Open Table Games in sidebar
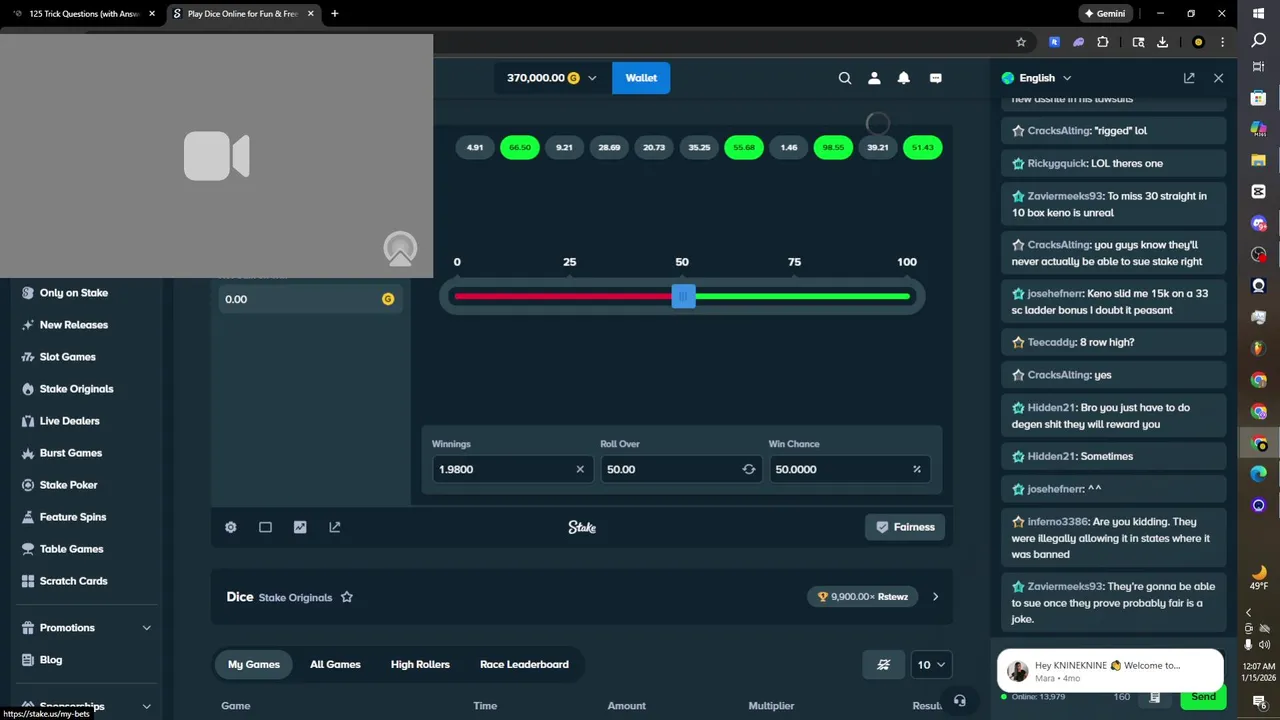The width and height of the screenshot is (1280, 720). pyautogui.click(x=71, y=549)
